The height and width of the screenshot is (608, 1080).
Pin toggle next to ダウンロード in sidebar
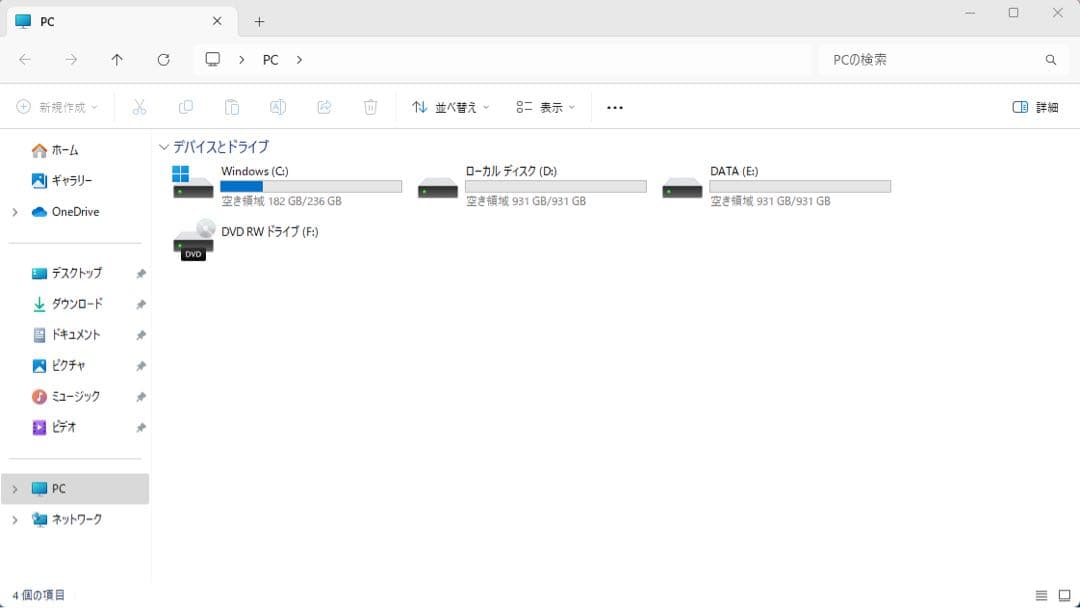(x=140, y=303)
